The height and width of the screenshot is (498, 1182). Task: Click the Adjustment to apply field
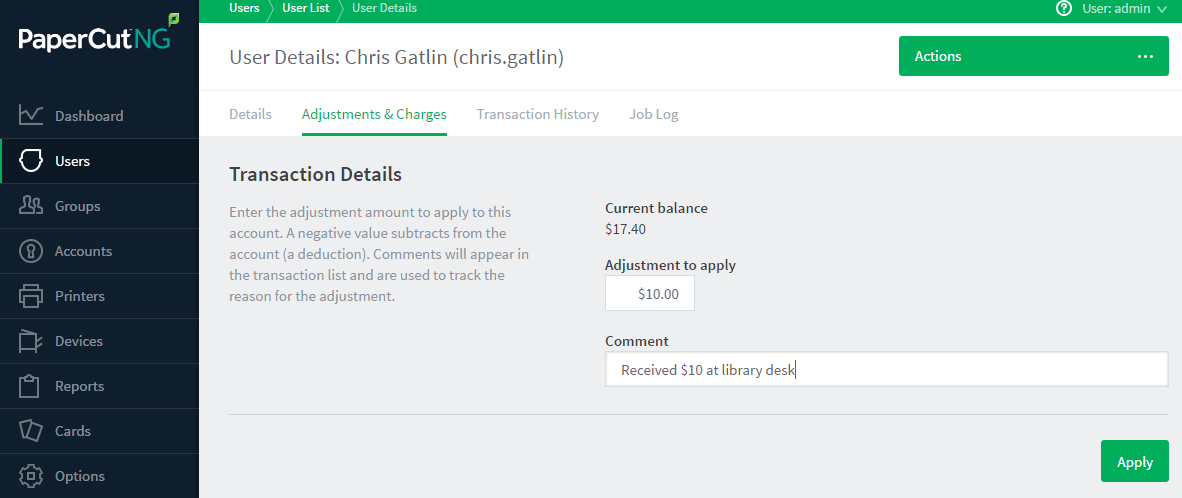pos(650,294)
